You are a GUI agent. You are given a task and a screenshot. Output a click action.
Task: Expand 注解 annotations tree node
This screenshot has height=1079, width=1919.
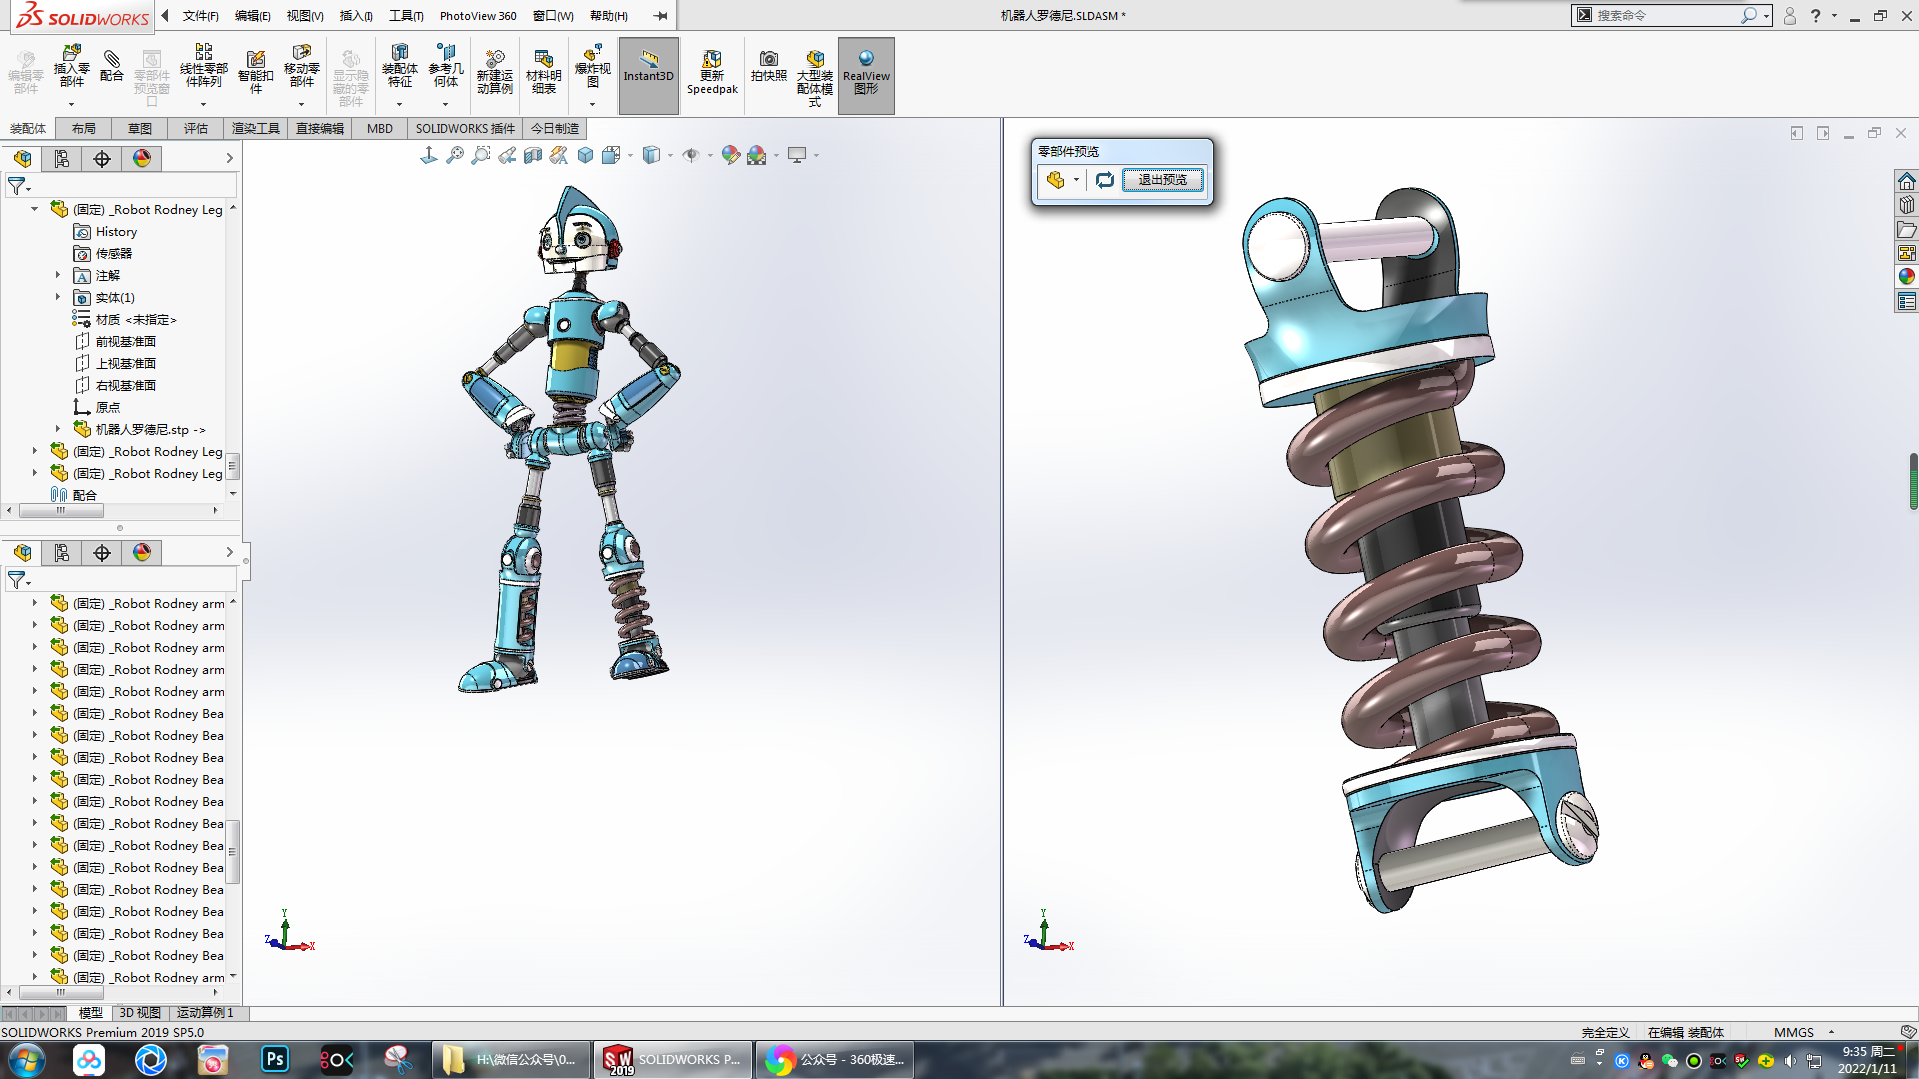(57, 275)
